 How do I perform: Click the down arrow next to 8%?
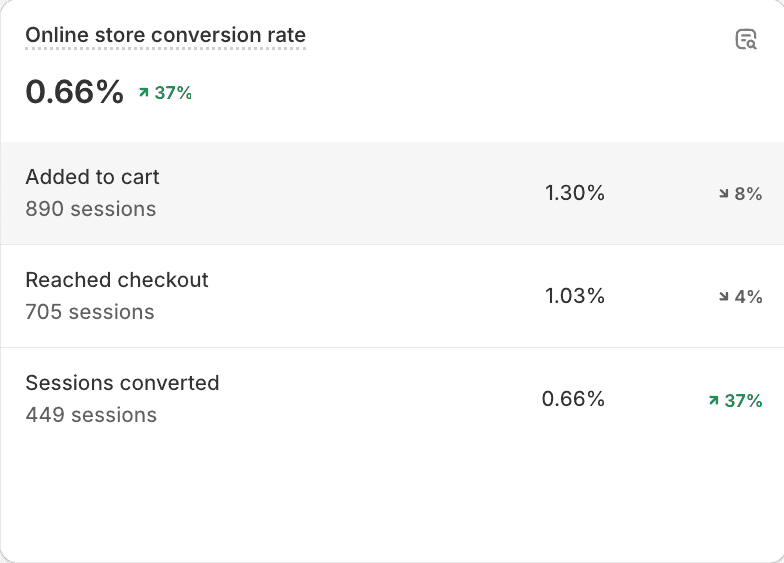click(724, 194)
